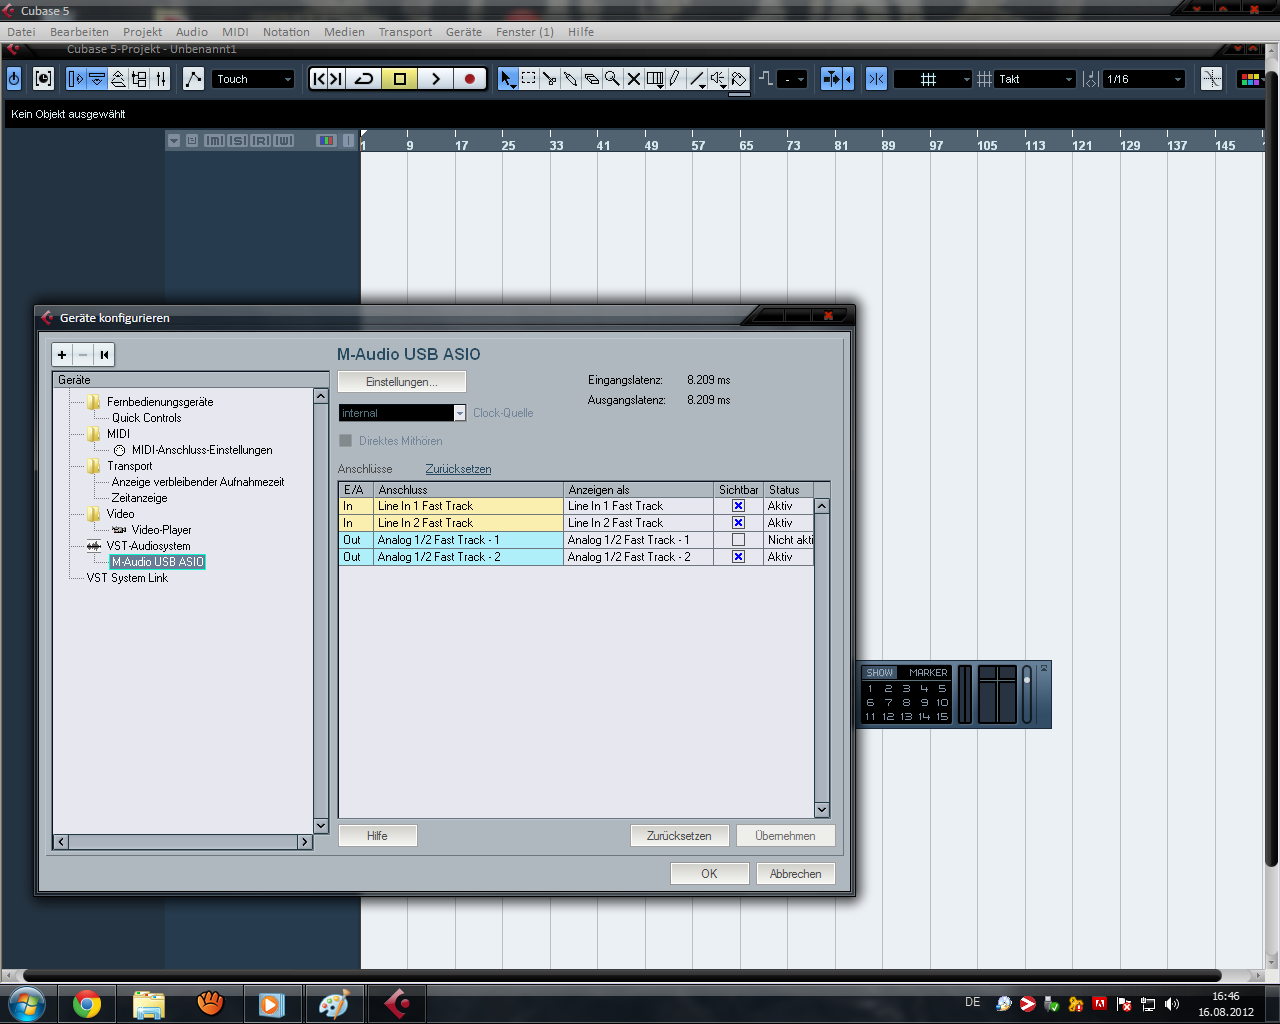Click the volume speaker tray icon
Viewport: 1280px width, 1024px height.
coord(1172,1004)
